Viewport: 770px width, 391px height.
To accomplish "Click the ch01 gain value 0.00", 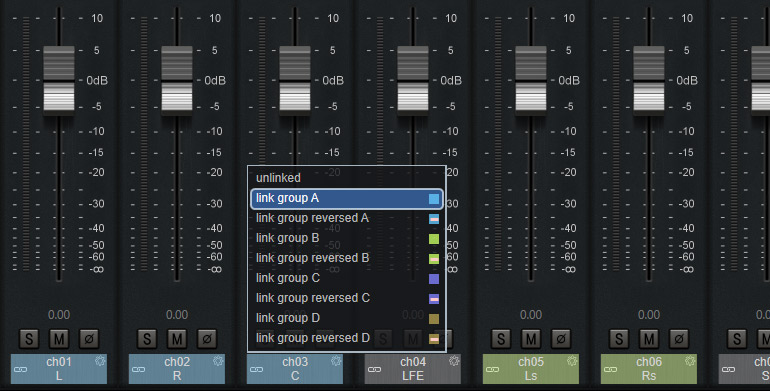I will [x=59, y=315].
